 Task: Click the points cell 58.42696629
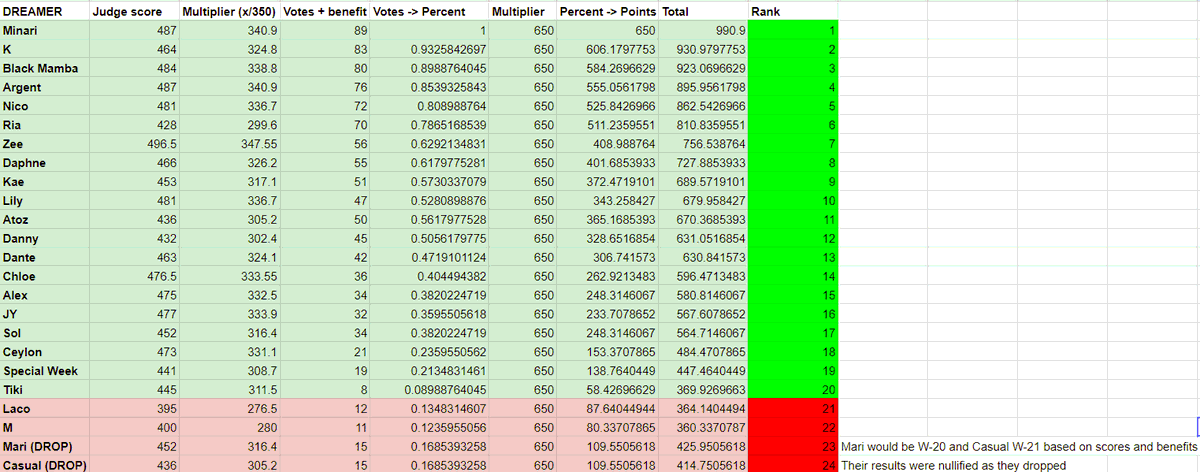coord(608,392)
